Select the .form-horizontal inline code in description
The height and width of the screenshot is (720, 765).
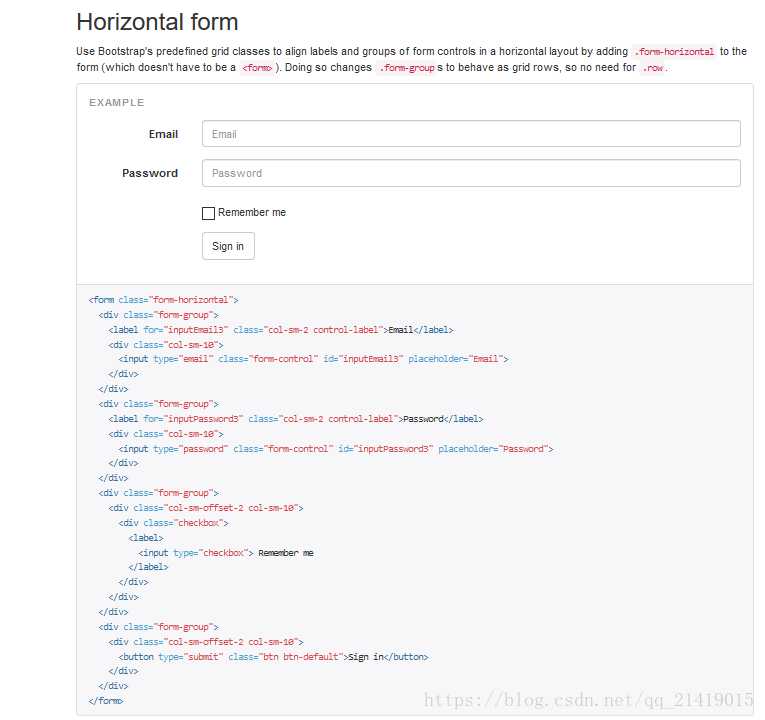(x=675, y=52)
